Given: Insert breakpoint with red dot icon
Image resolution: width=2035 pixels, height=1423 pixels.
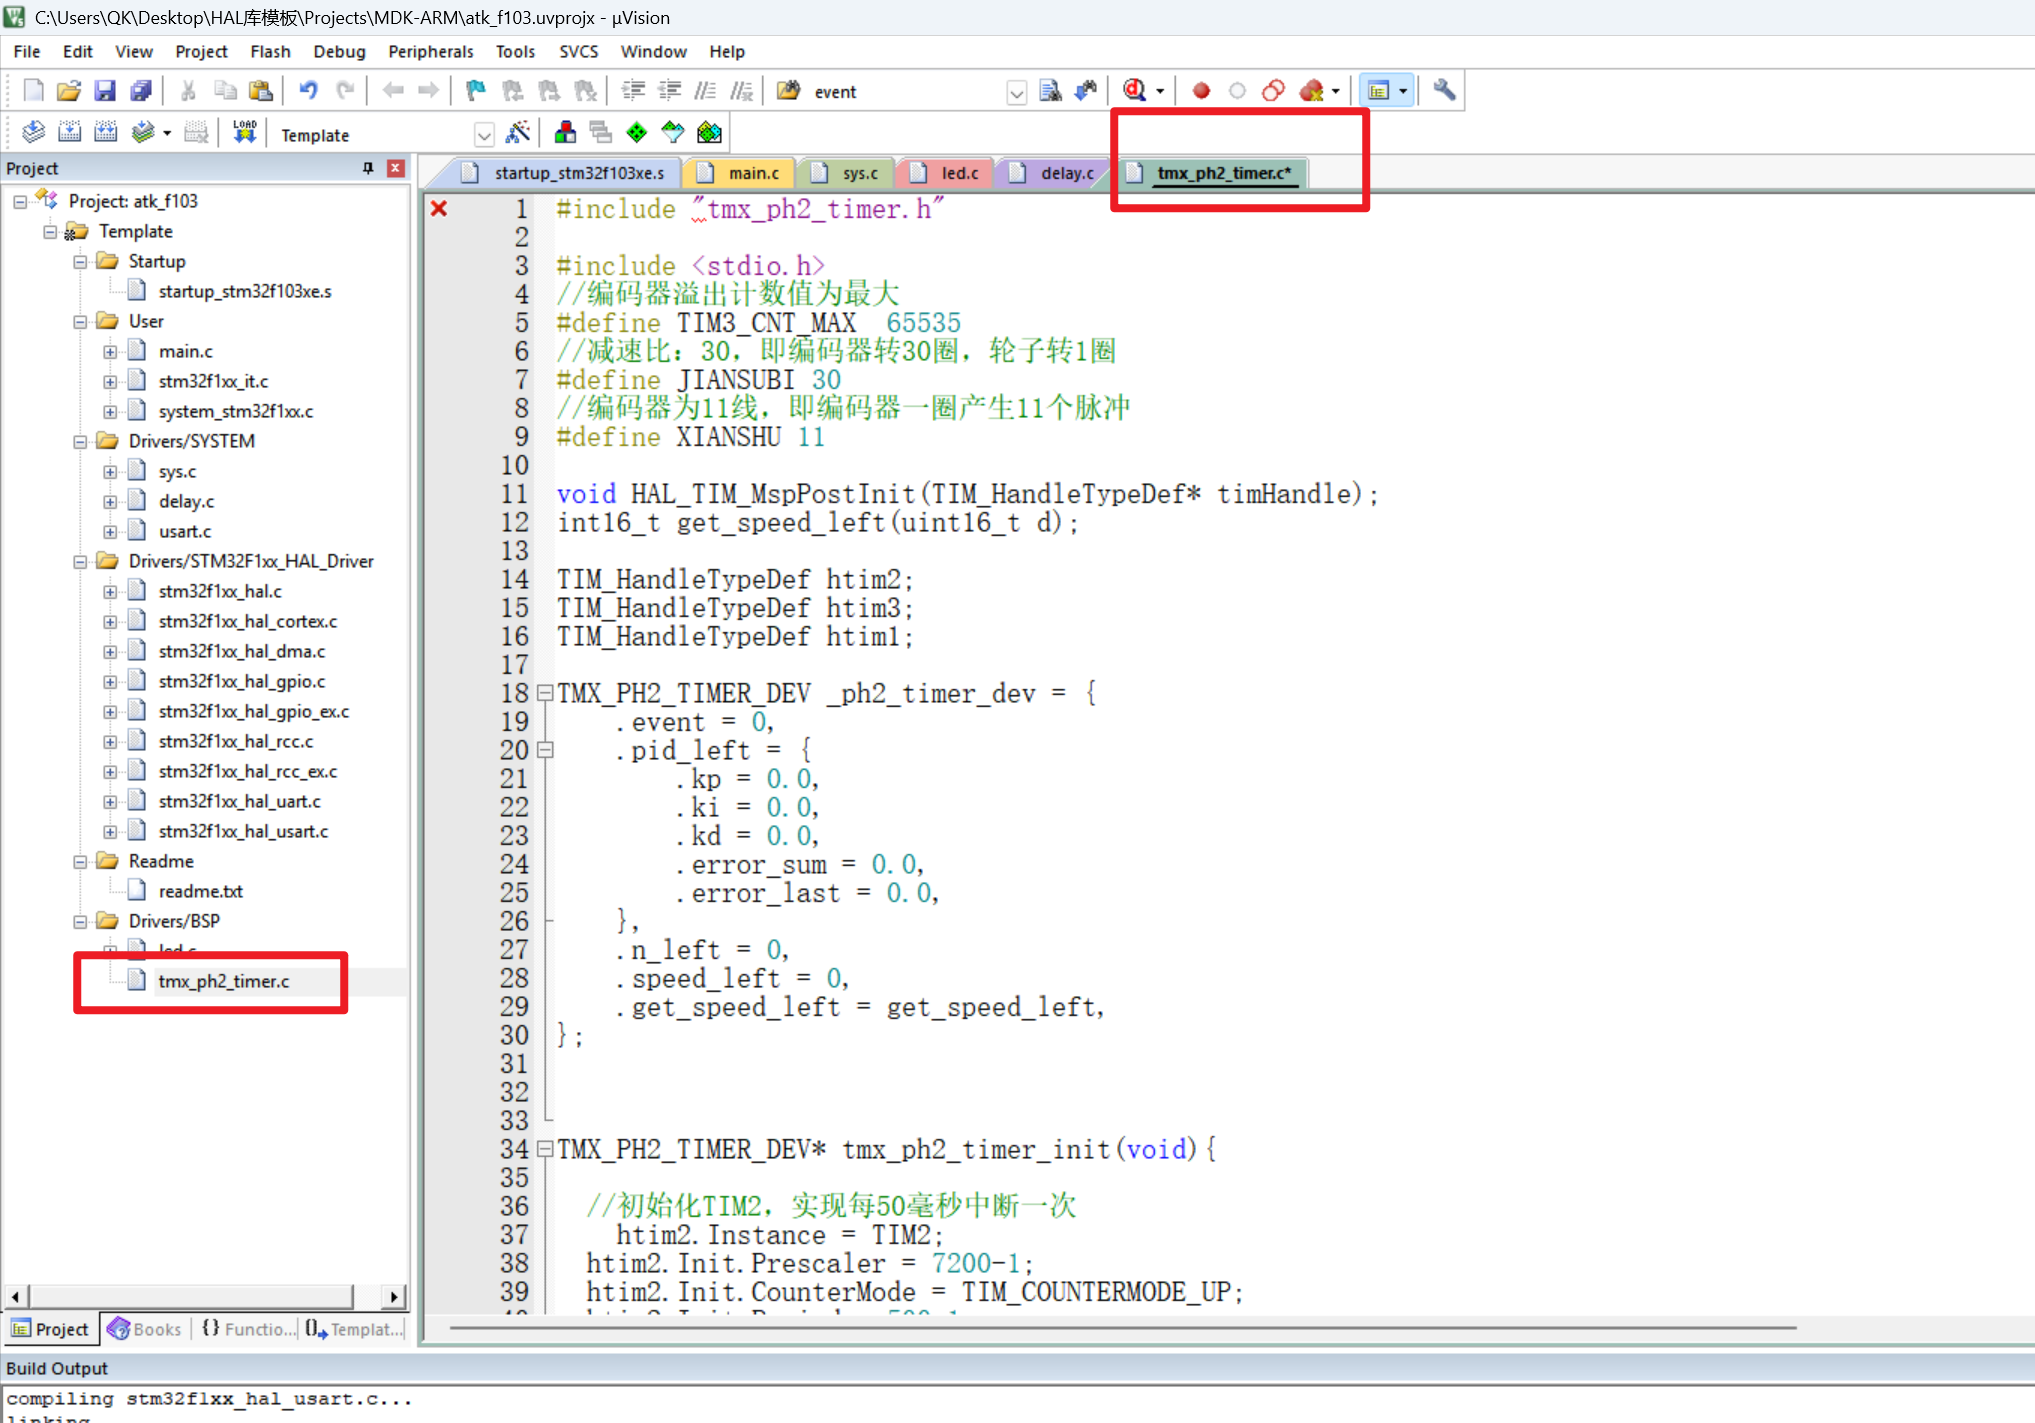Looking at the screenshot, I should [1201, 91].
